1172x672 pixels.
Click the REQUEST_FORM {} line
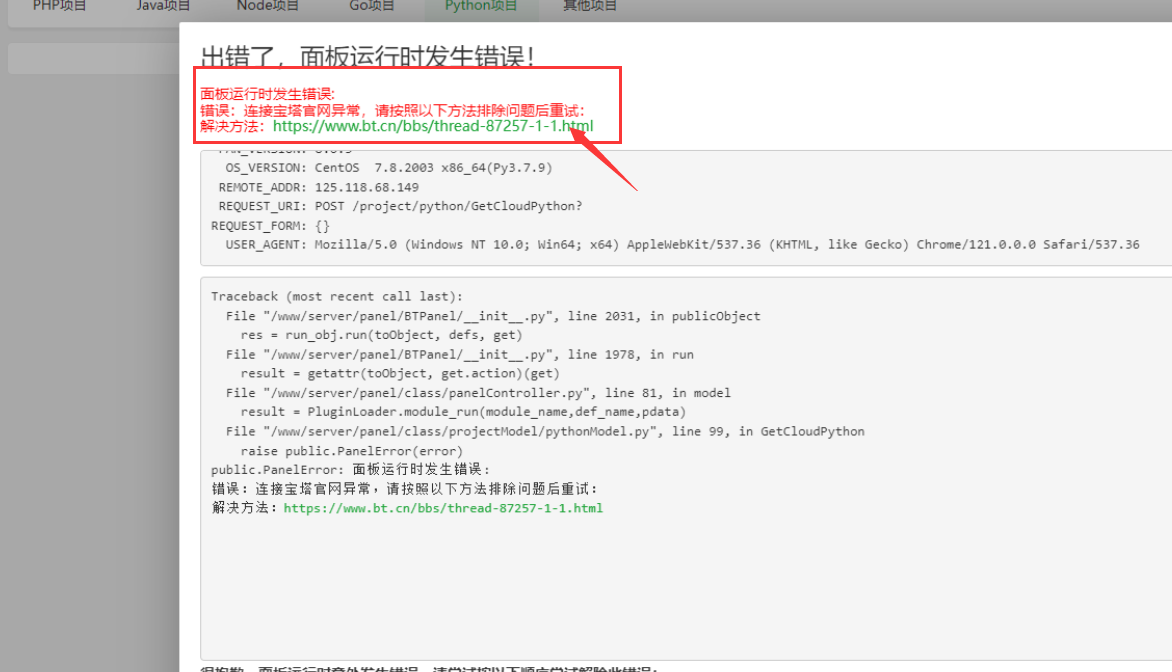(x=271, y=226)
